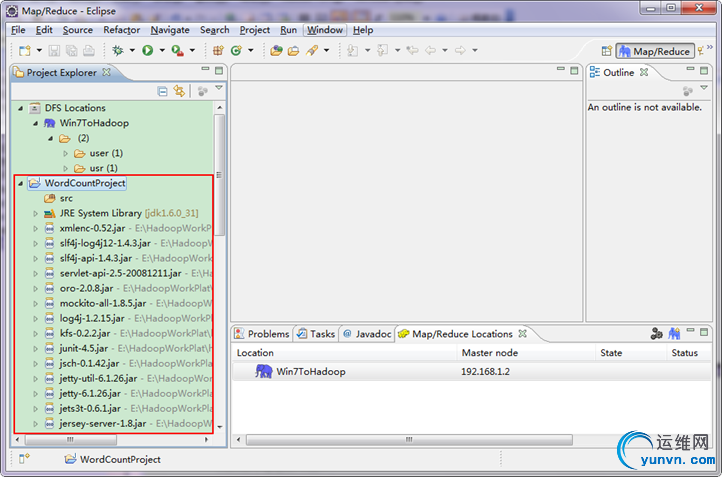Expand the user (1) DFS folder
This screenshot has height=477, width=722.
point(65,153)
